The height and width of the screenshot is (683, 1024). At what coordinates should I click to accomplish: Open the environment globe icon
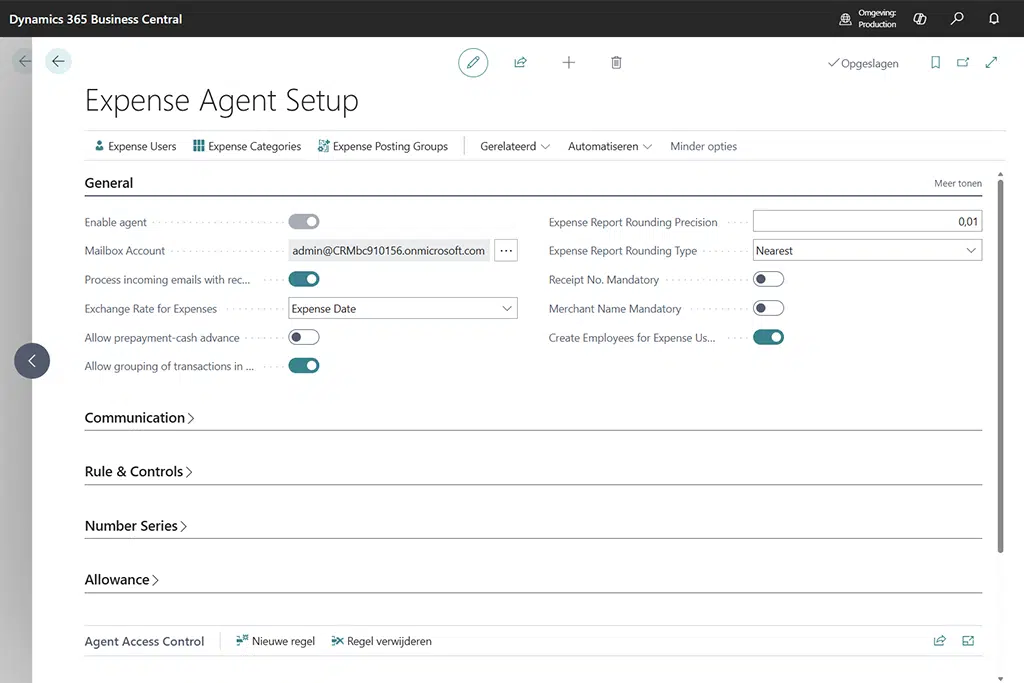click(x=845, y=19)
